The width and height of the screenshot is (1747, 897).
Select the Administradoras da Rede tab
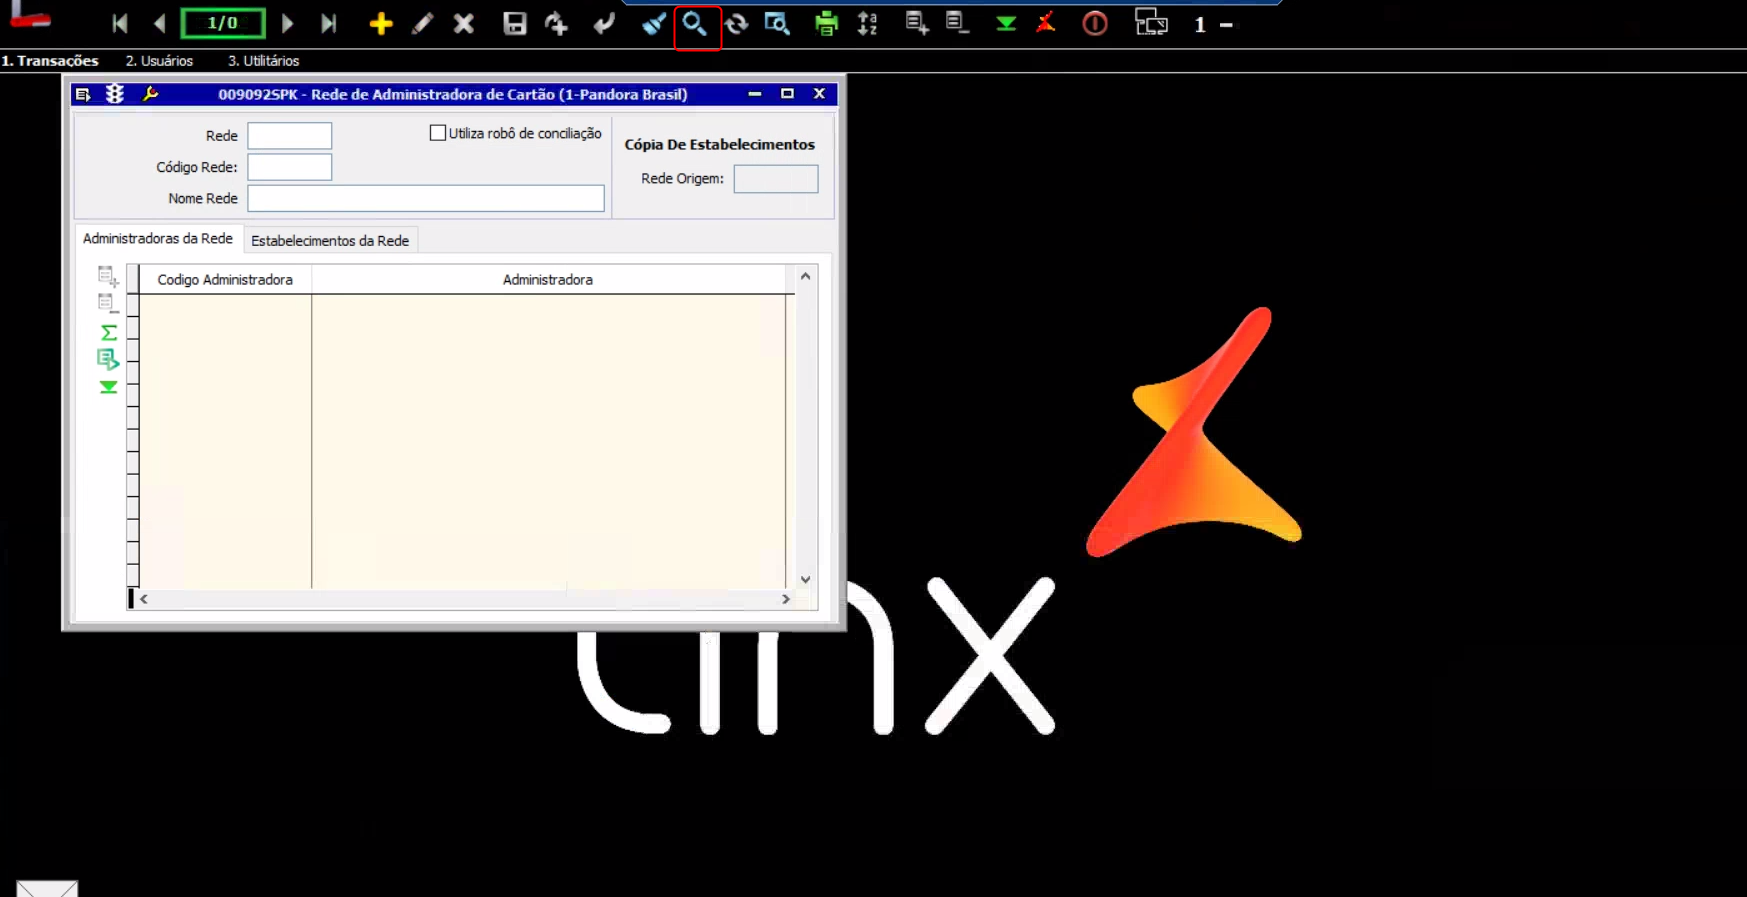158,239
